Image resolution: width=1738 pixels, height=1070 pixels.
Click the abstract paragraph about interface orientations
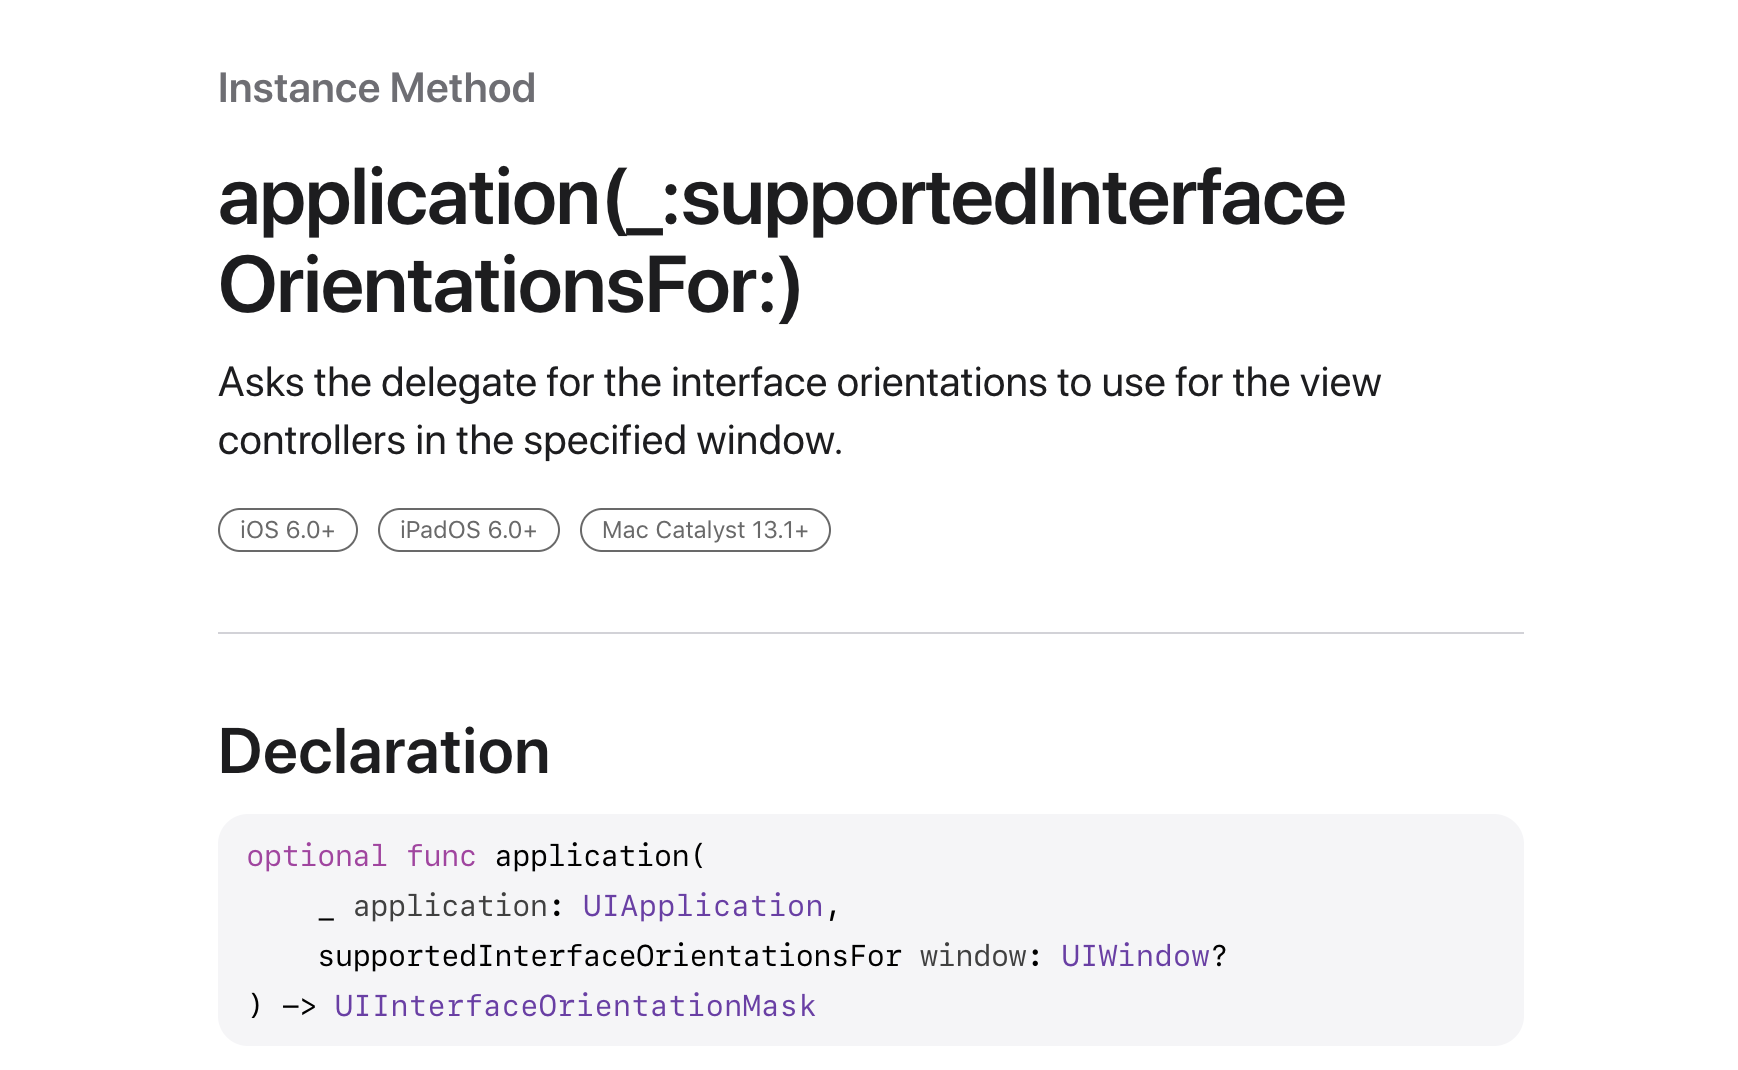799,411
